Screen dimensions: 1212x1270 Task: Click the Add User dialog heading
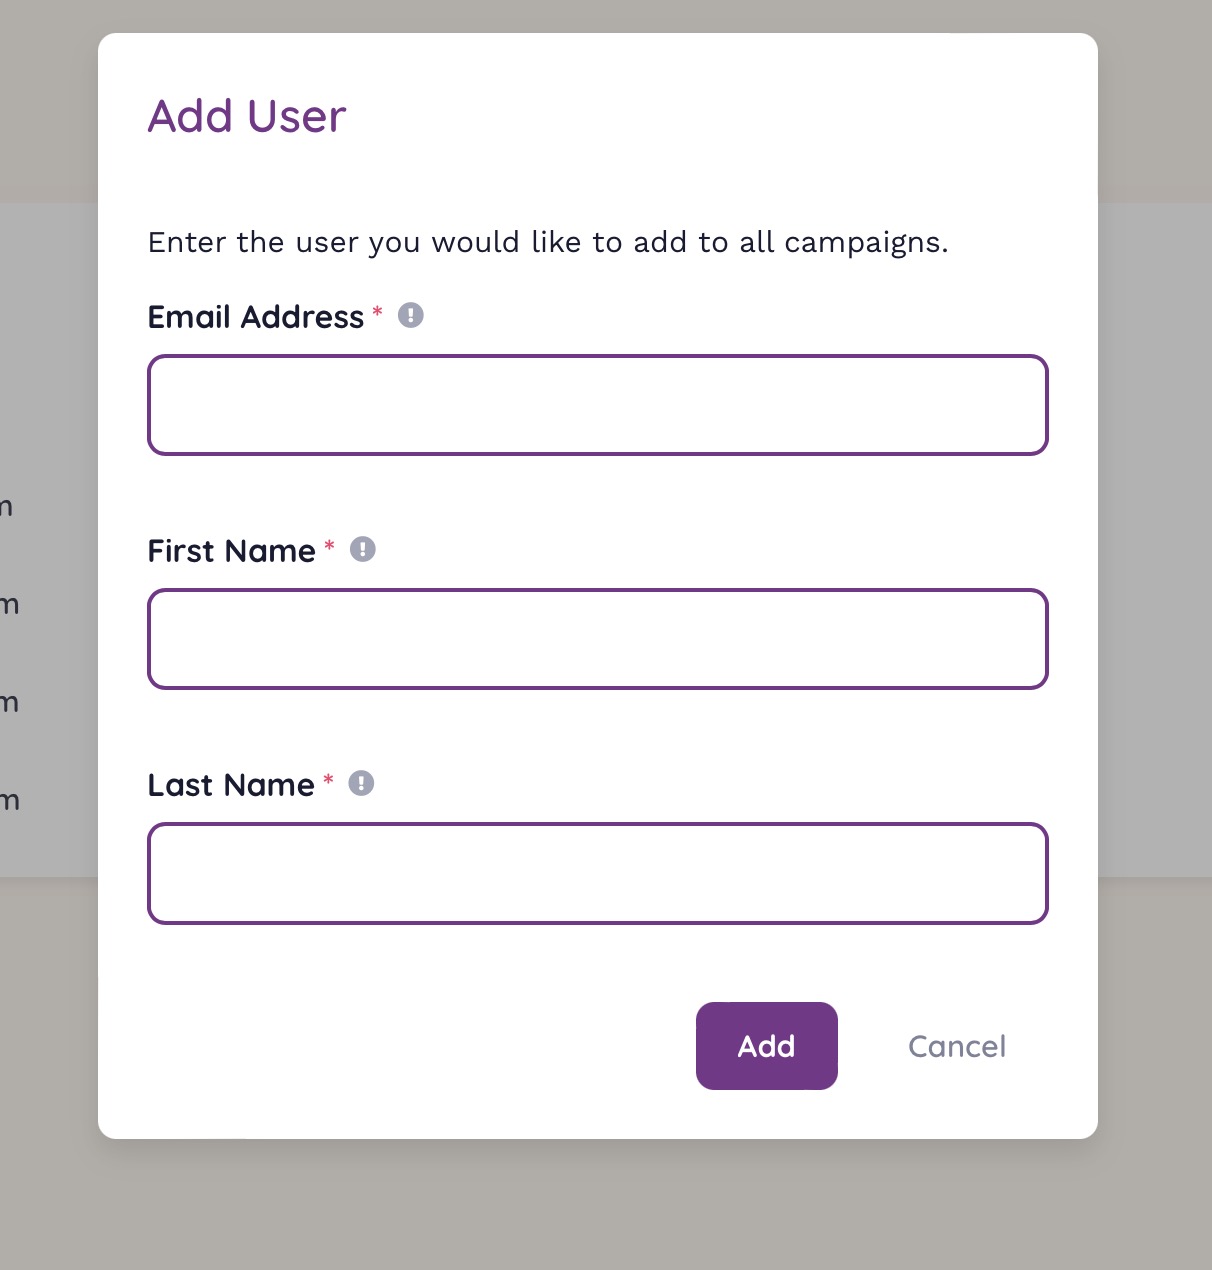[247, 116]
